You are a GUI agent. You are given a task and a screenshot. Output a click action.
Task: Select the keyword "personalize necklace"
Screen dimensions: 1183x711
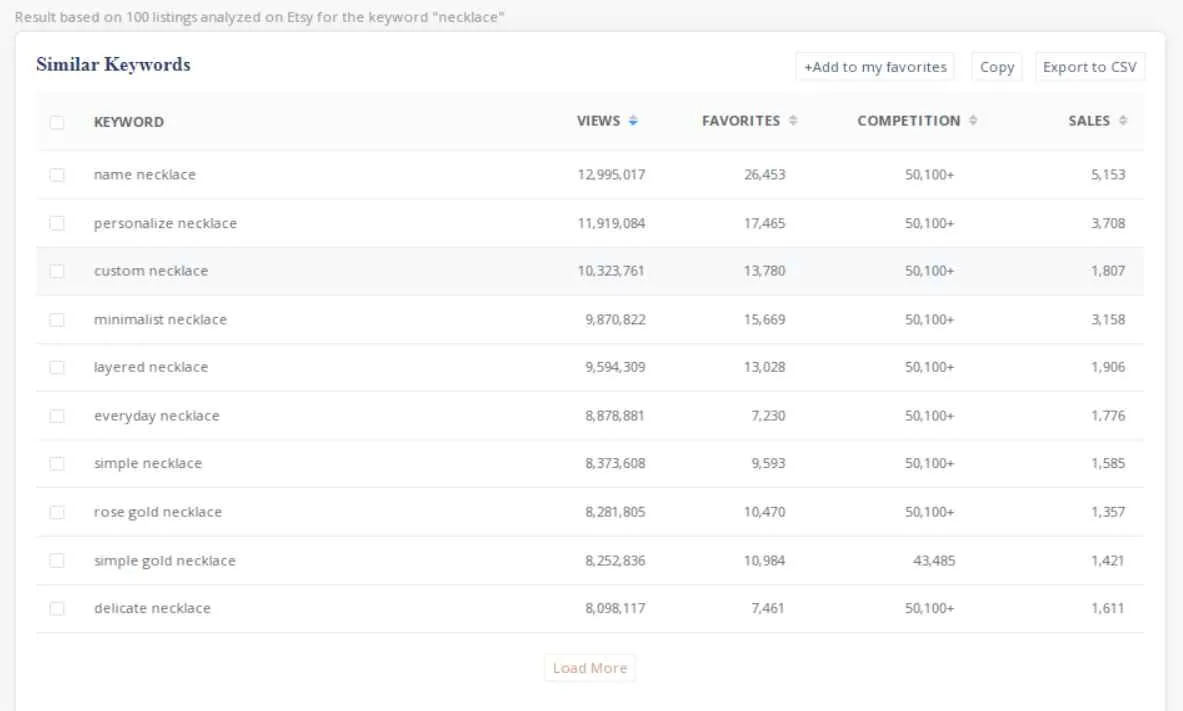[x=165, y=223]
